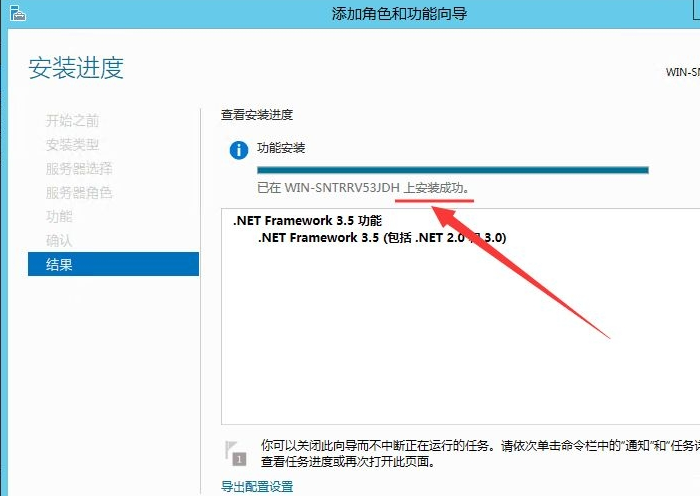Viewport: 700px width, 496px height.
Task: Click the 添加角色和功能向导 window title
Action: [398, 14]
